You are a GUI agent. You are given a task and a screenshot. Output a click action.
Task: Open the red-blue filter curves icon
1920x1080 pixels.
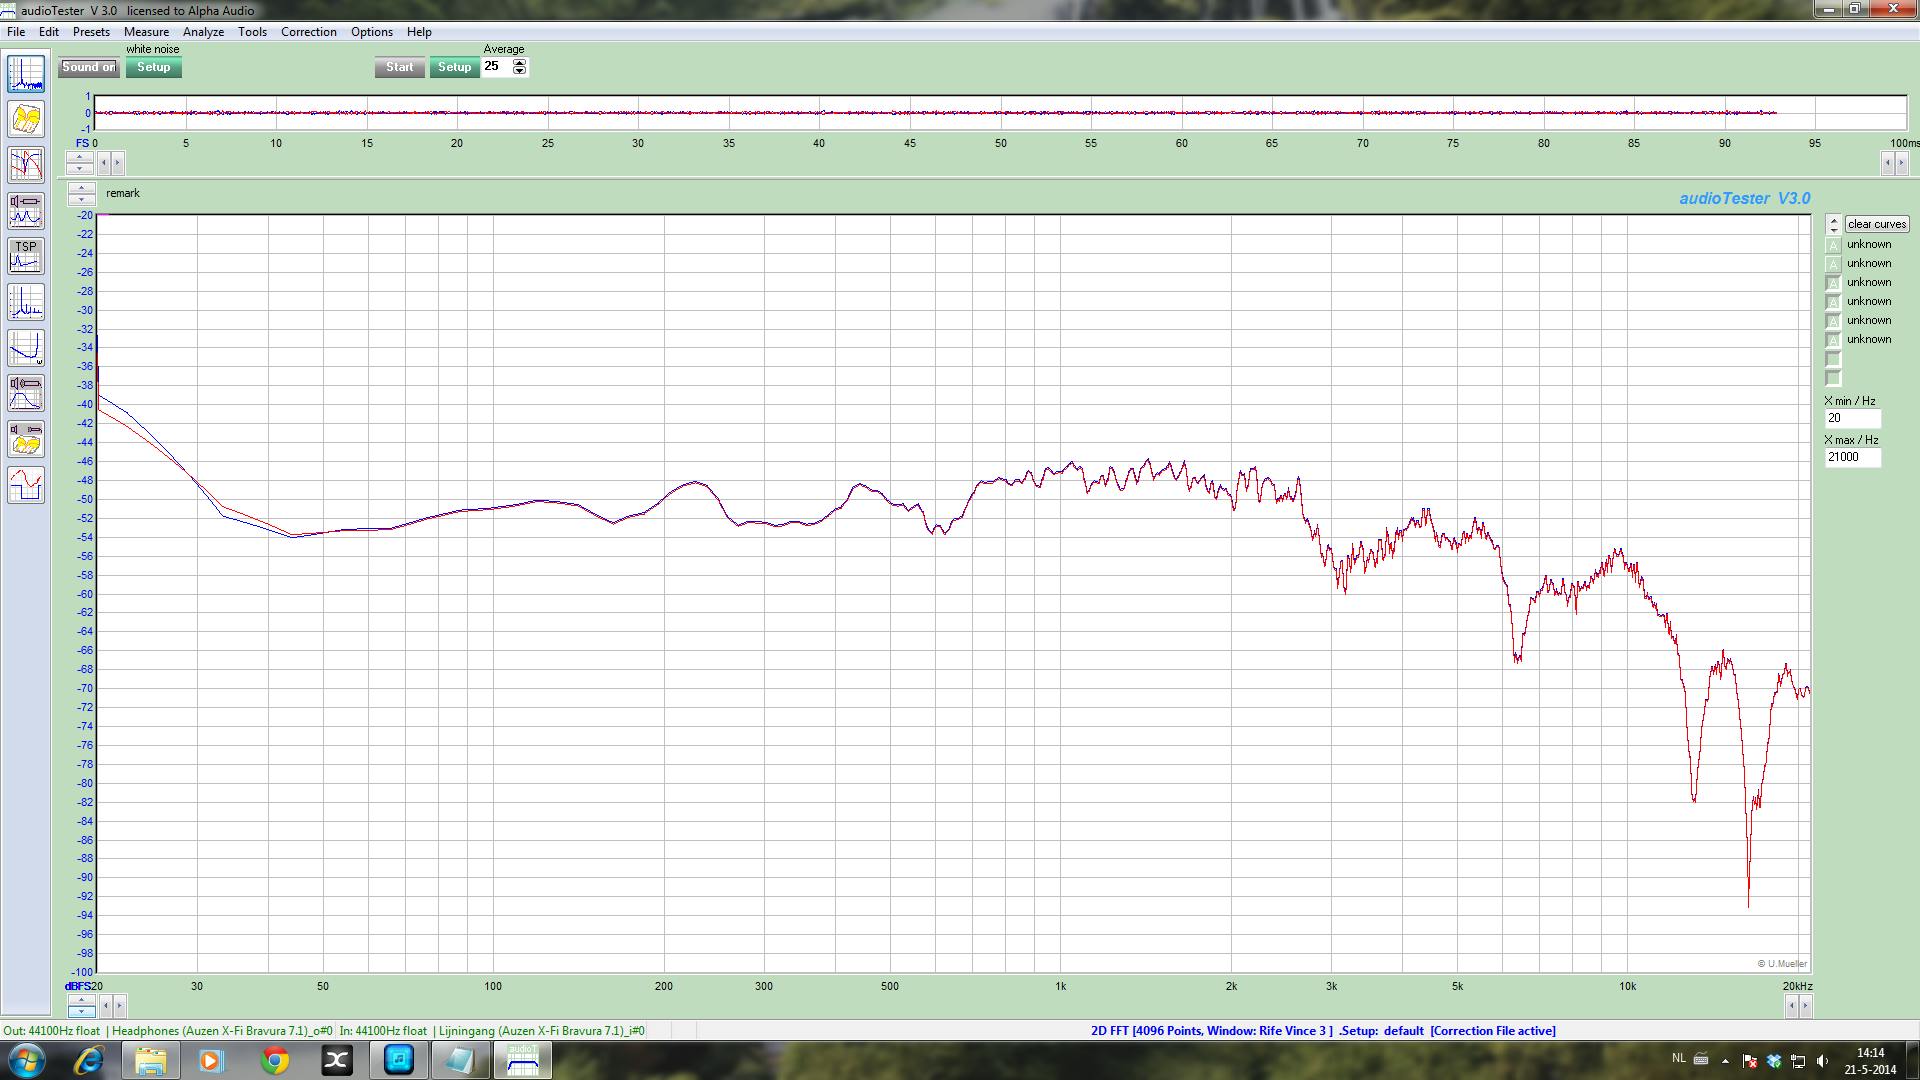click(26, 165)
